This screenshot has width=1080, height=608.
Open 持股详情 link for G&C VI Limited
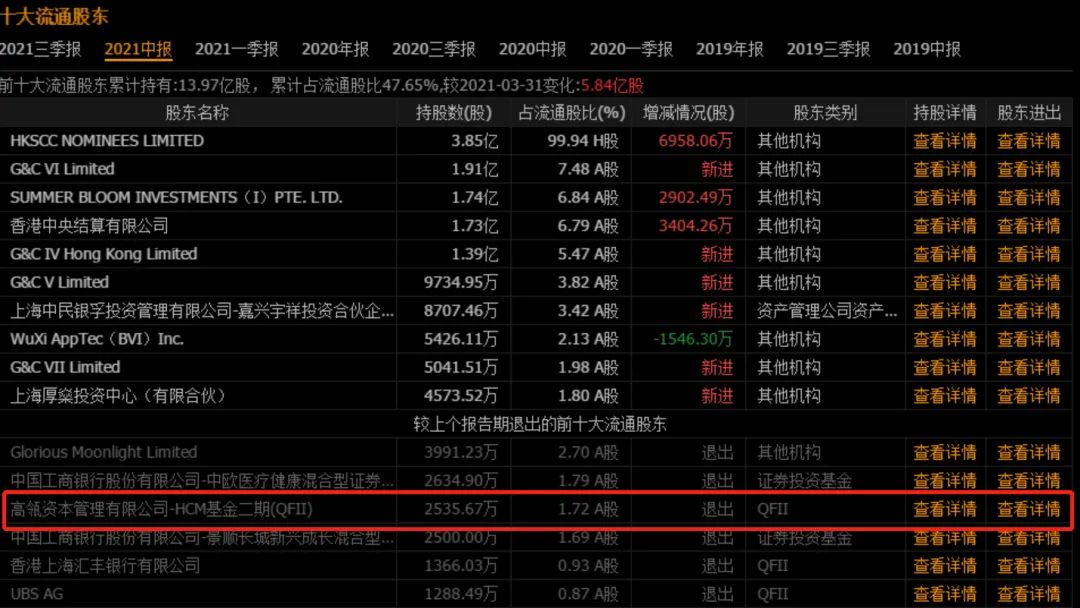click(944, 169)
